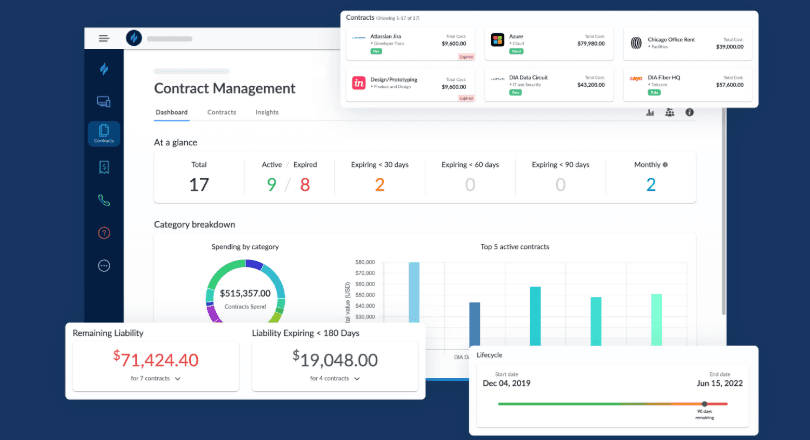The width and height of the screenshot is (810, 440).
Task: Open the lightning bolt home icon in sidebar
Action: [x=104, y=69]
